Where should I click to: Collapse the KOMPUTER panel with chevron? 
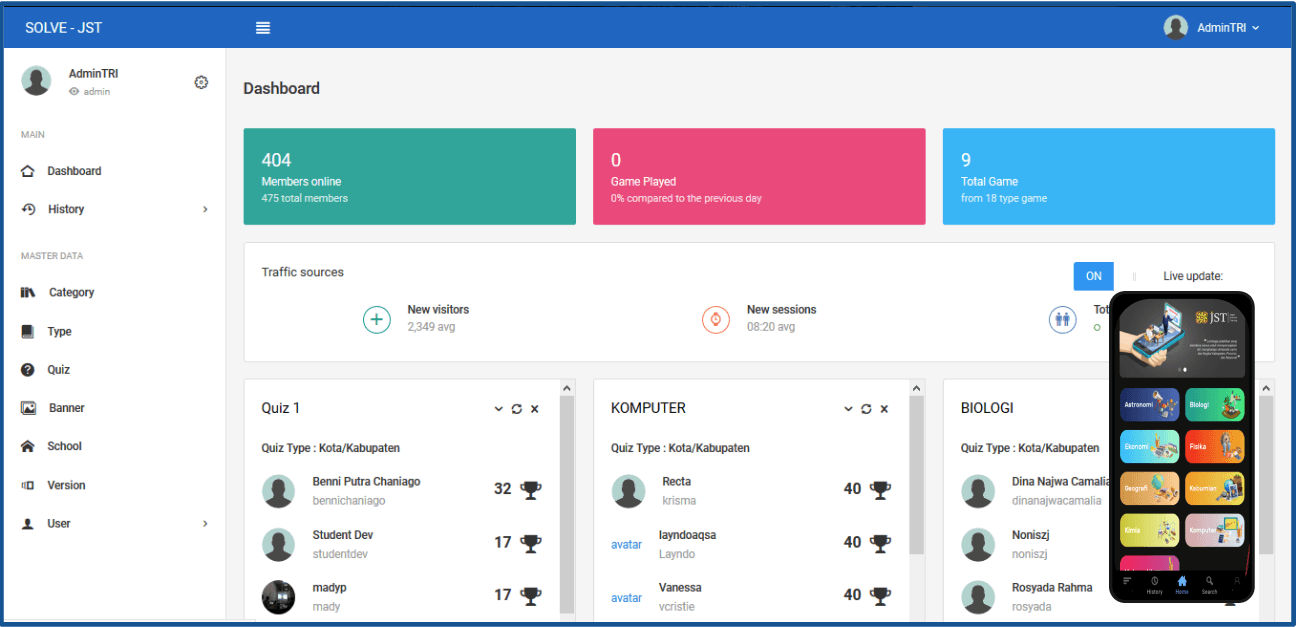click(848, 409)
